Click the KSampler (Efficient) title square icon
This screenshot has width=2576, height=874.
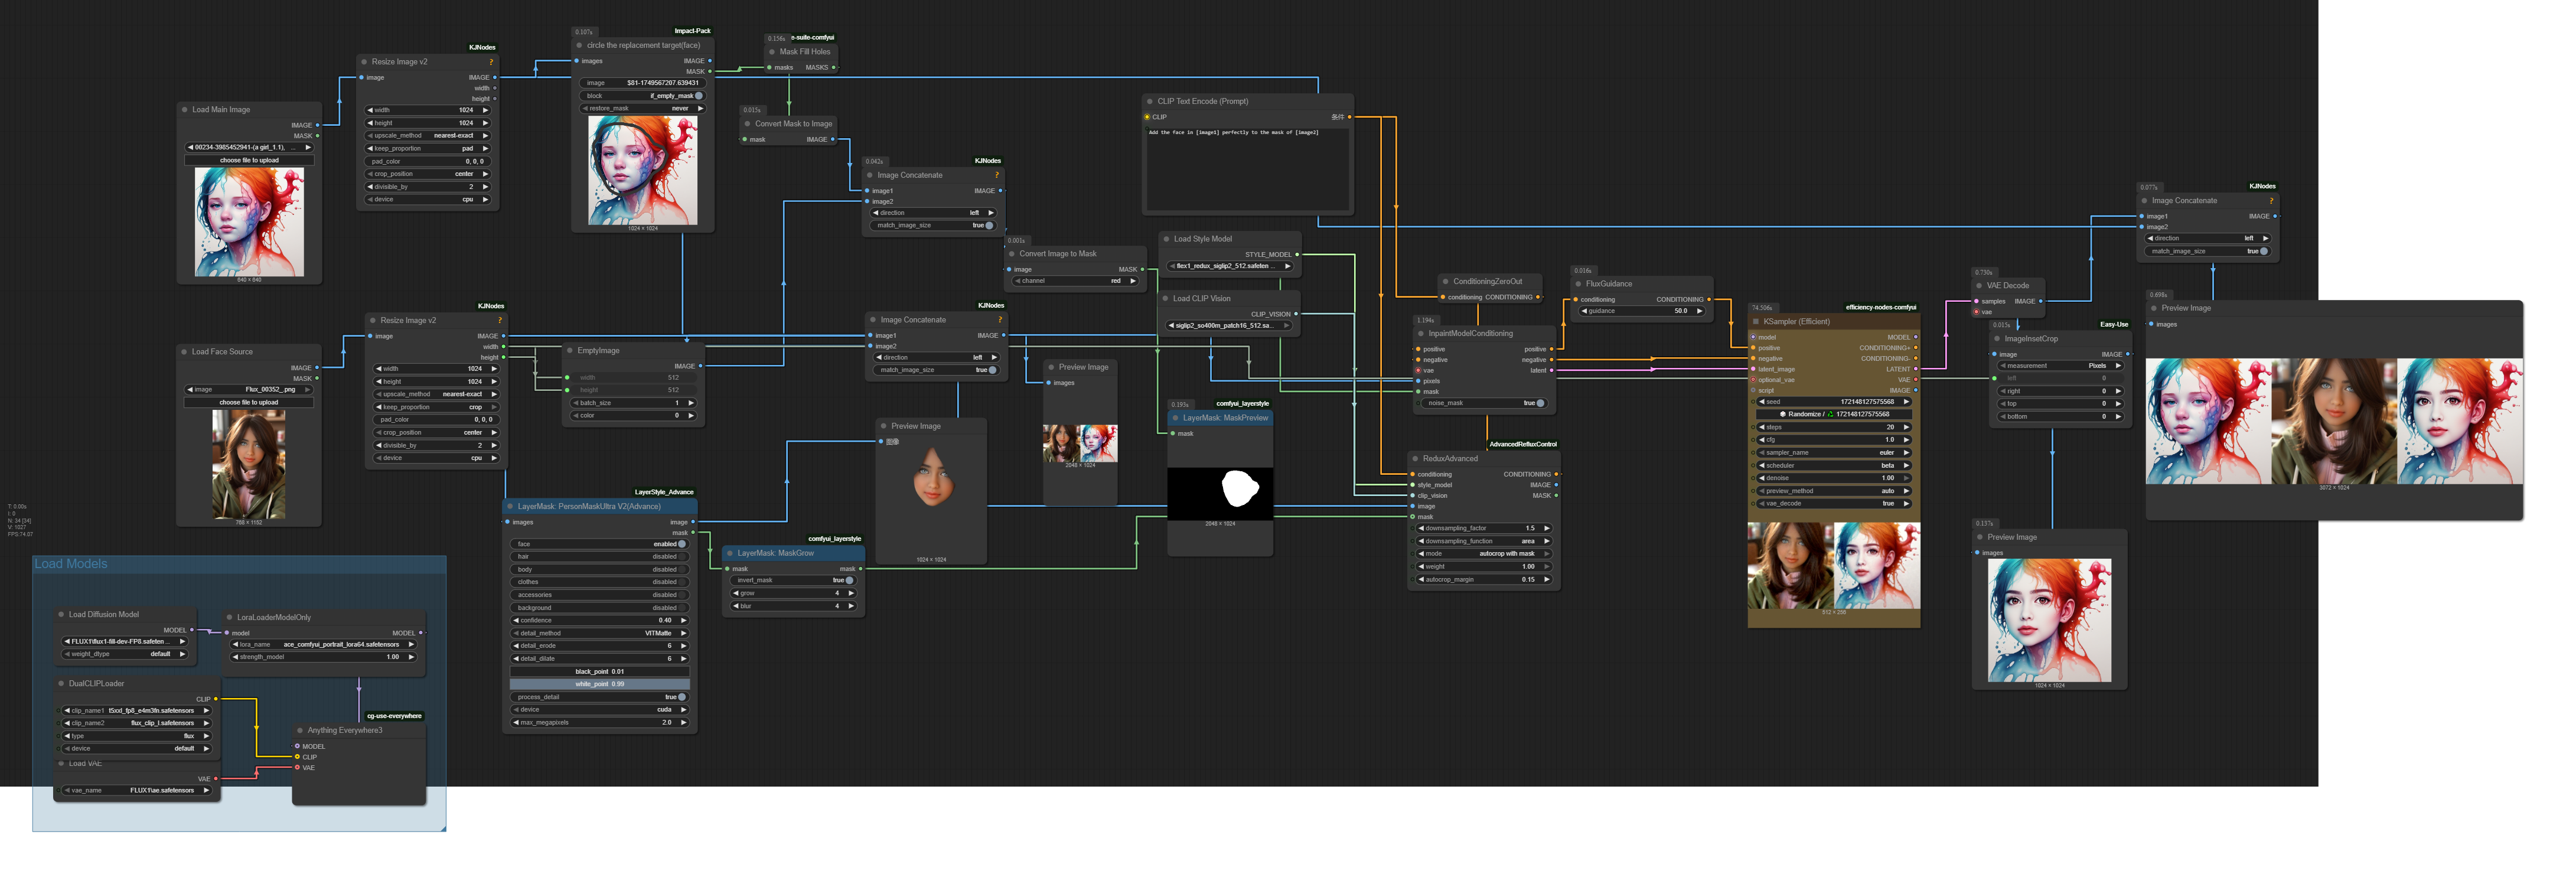click(x=1756, y=322)
